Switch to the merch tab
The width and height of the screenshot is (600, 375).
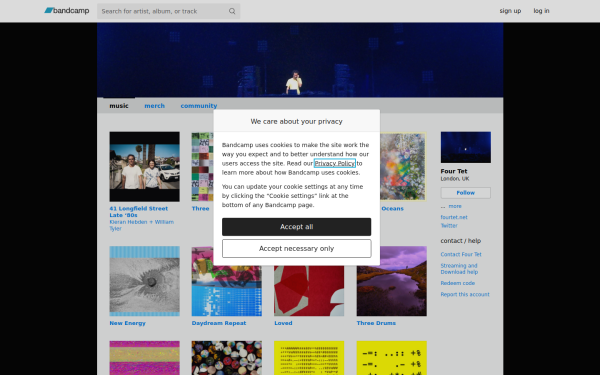pyautogui.click(x=155, y=106)
